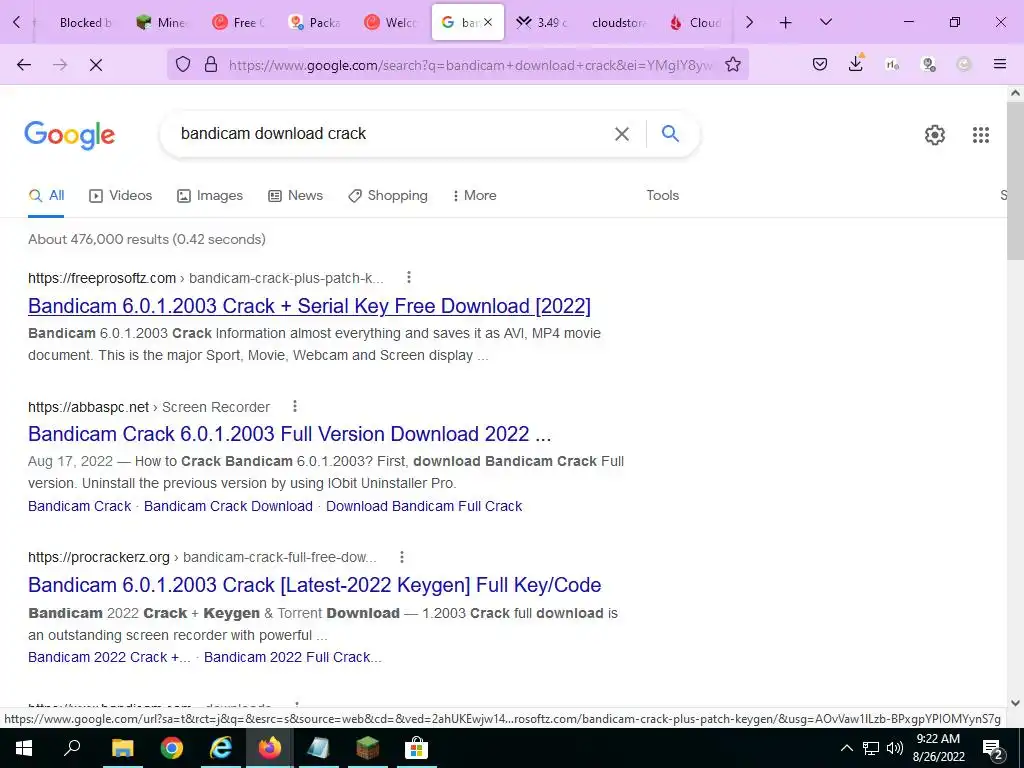
Task: Switch to the Minecraft tab
Action: [x=162, y=23]
